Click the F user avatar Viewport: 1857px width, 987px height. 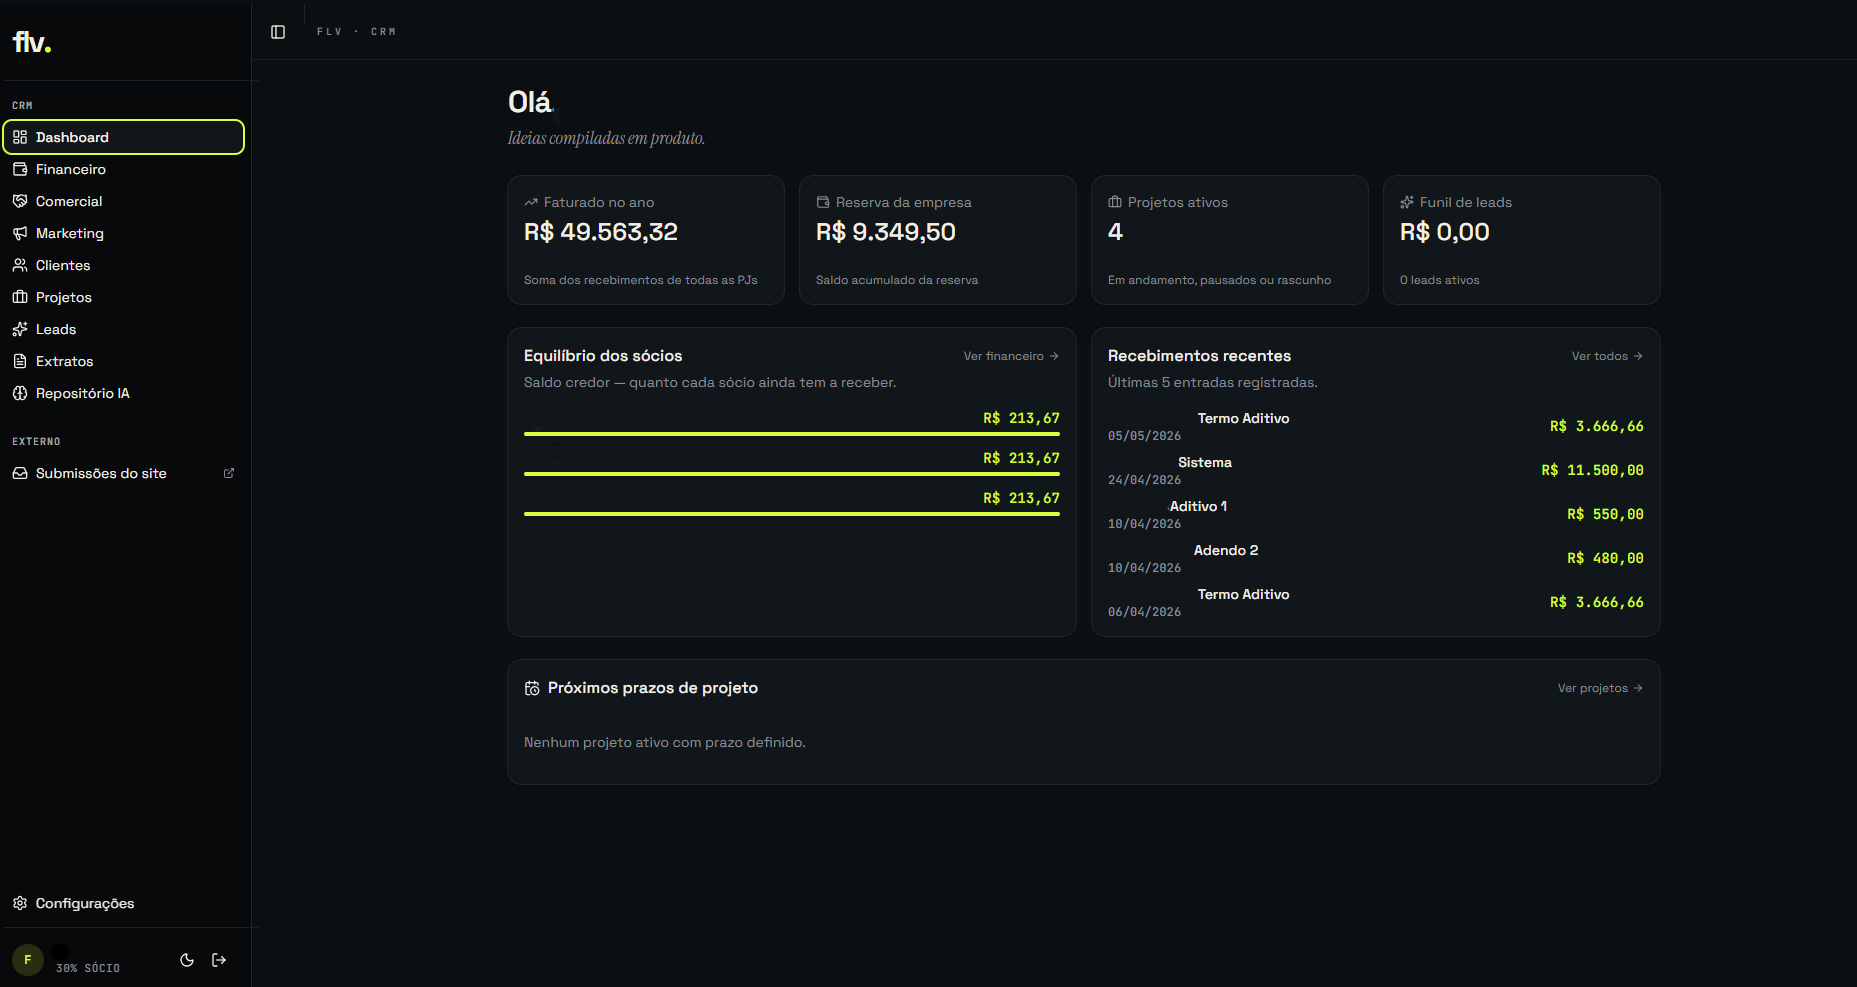click(28, 960)
